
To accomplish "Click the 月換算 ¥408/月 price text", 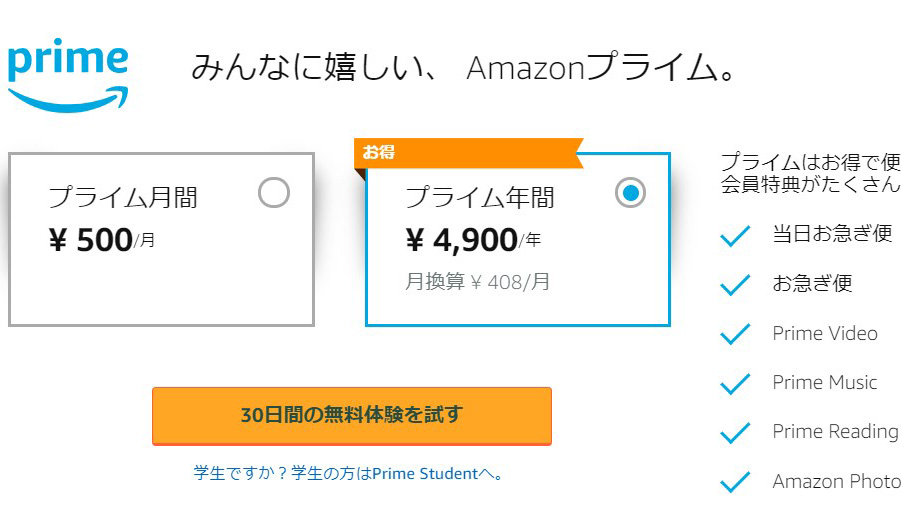I will click(x=477, y=282).
